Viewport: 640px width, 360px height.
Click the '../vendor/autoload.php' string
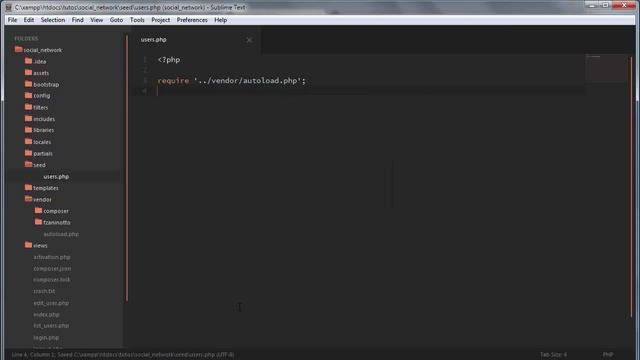(248, 80)
